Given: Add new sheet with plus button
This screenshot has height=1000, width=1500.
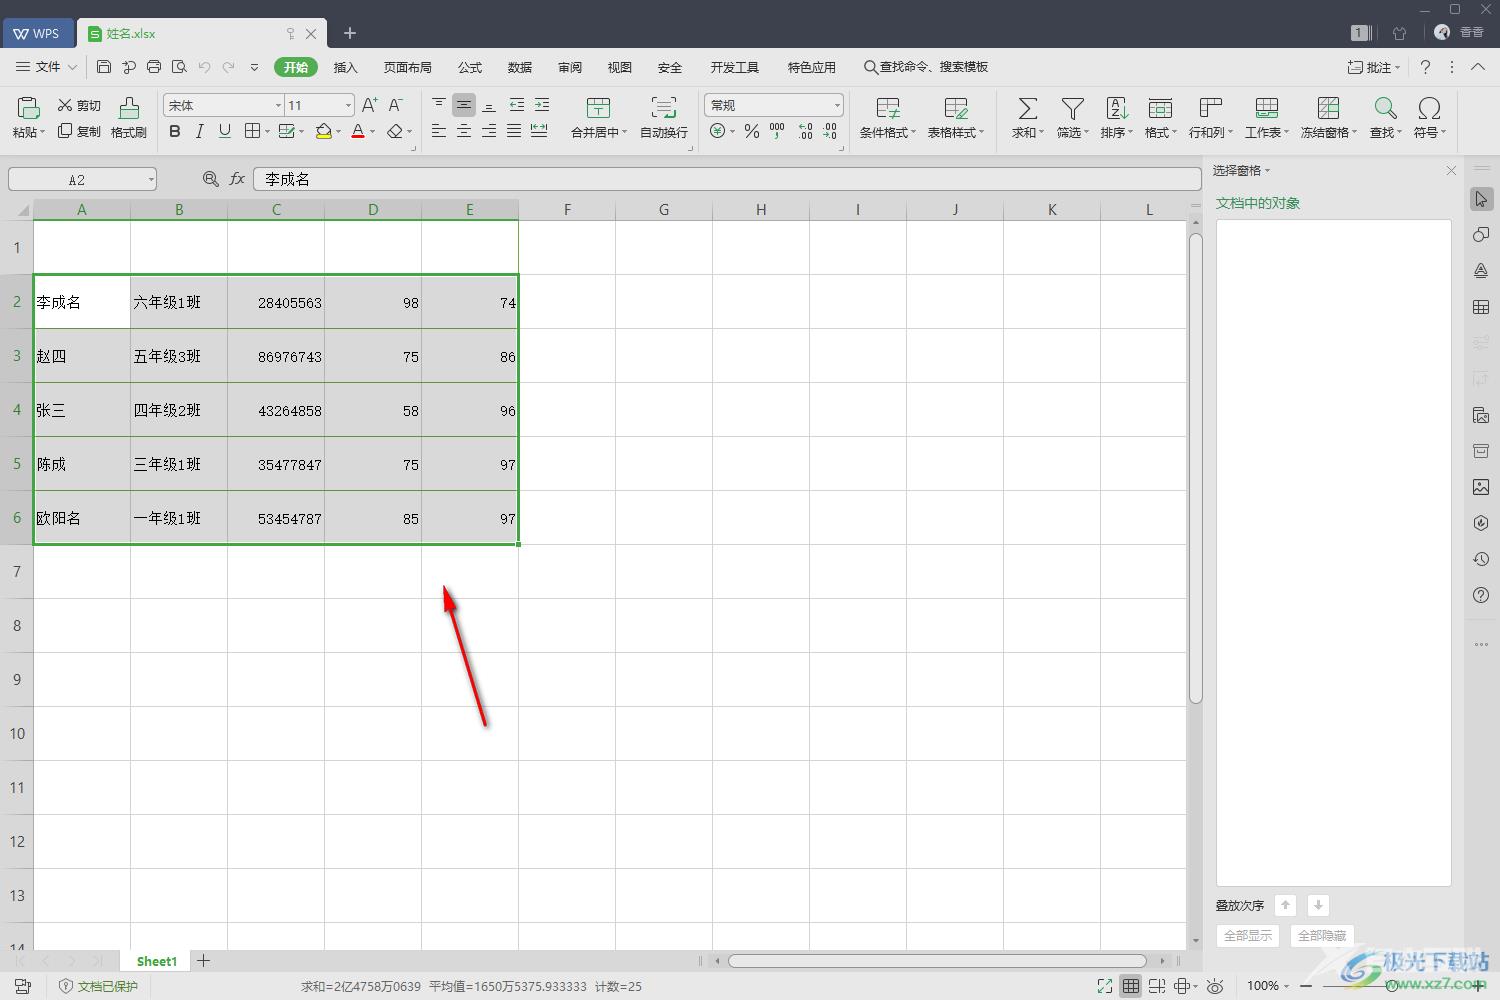Looking at the screenshot, I should [203, 961].
